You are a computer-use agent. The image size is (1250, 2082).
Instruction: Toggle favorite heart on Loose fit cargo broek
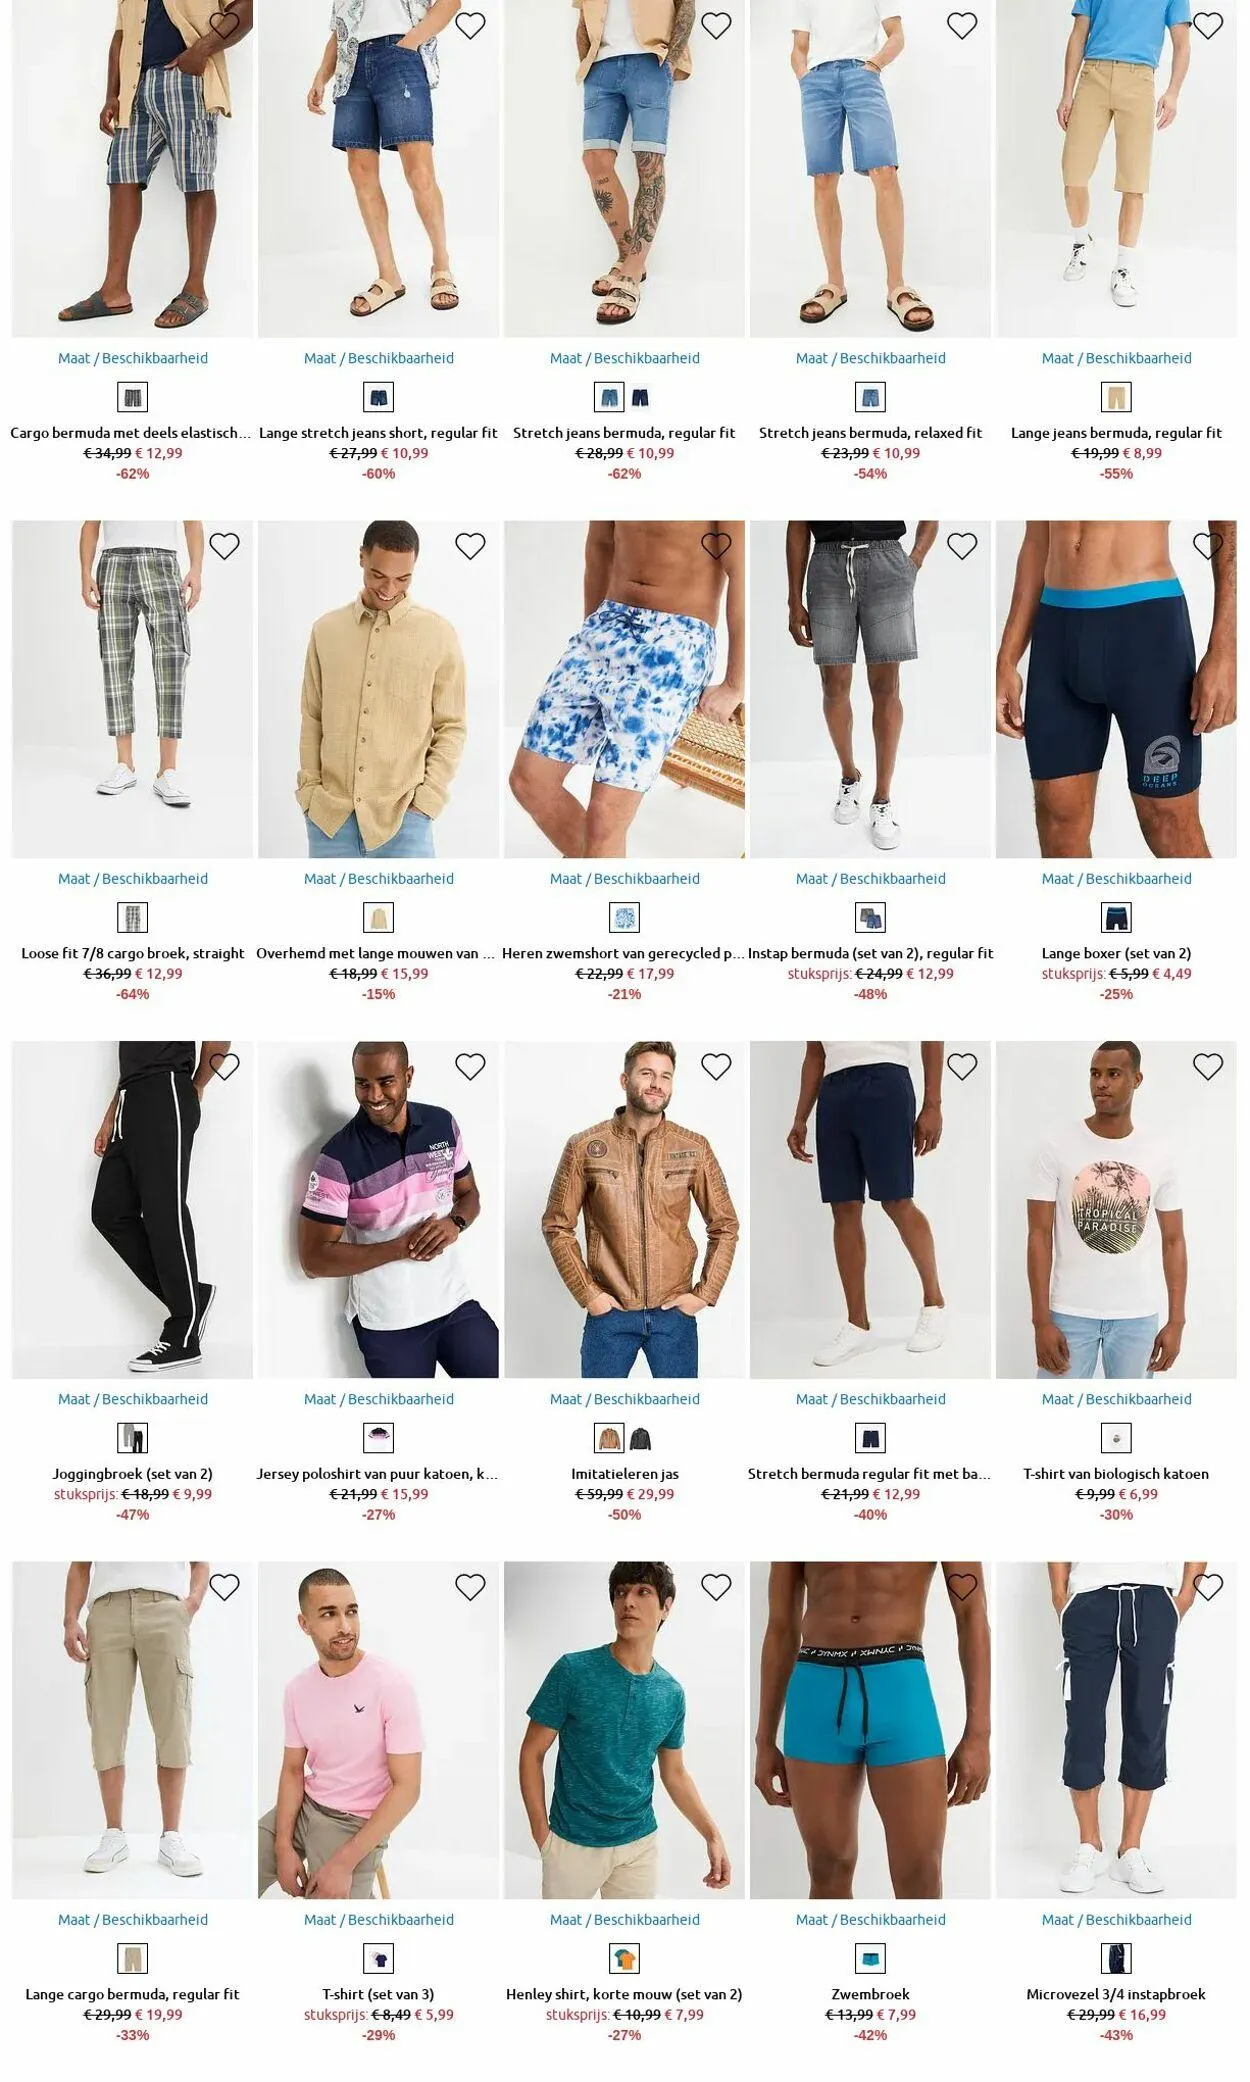224,546
